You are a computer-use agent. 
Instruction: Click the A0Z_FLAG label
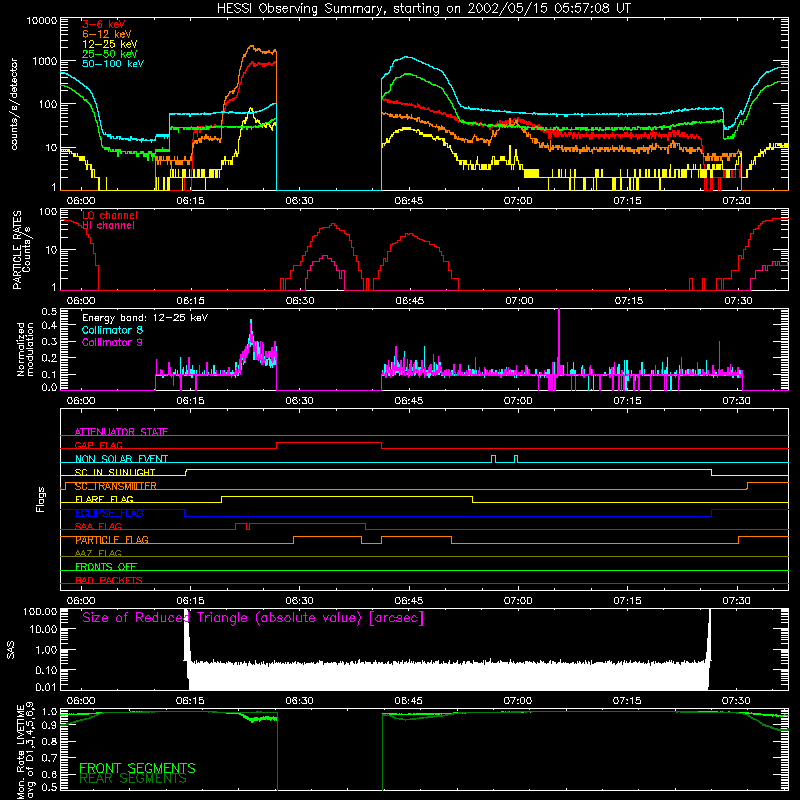[98, 553]
